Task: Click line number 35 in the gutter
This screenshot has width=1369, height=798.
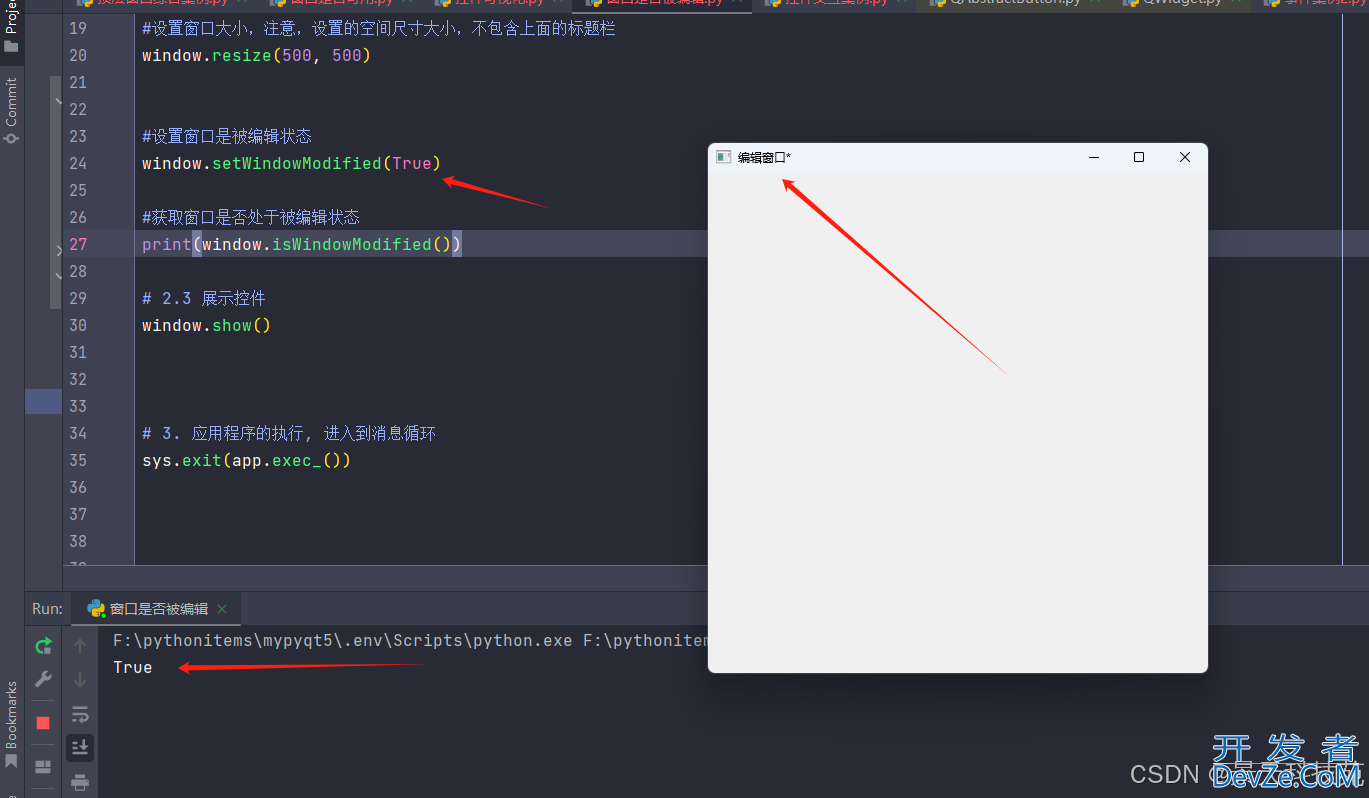Action: 78,460
